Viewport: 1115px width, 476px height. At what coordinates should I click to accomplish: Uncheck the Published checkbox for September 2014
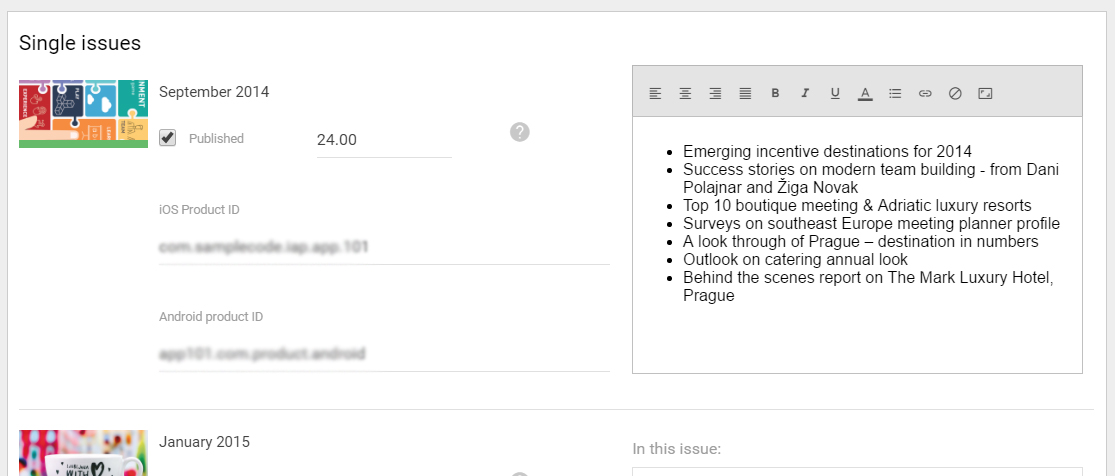pos(168,137)
